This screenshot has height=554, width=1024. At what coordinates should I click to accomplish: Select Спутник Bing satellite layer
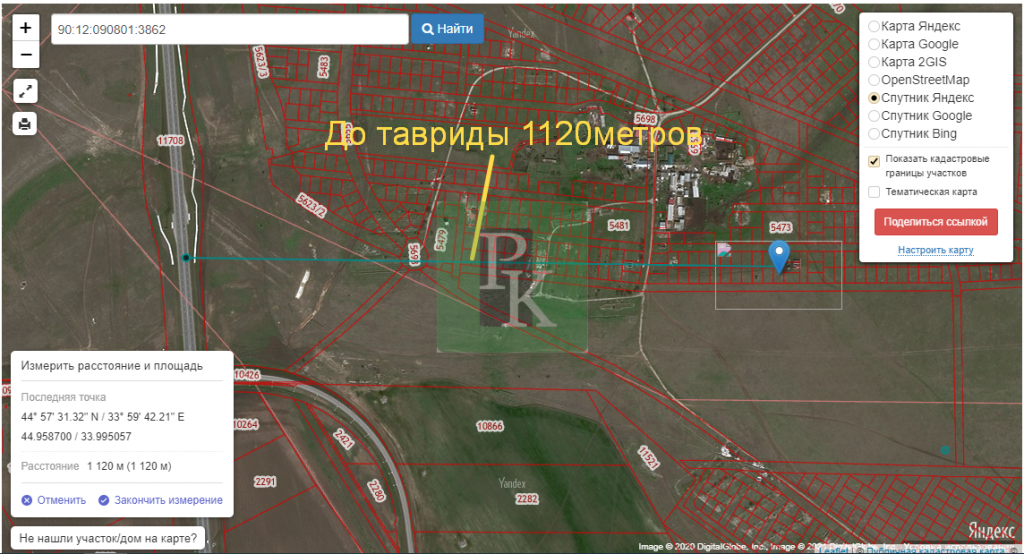click(x=874, y=134)
